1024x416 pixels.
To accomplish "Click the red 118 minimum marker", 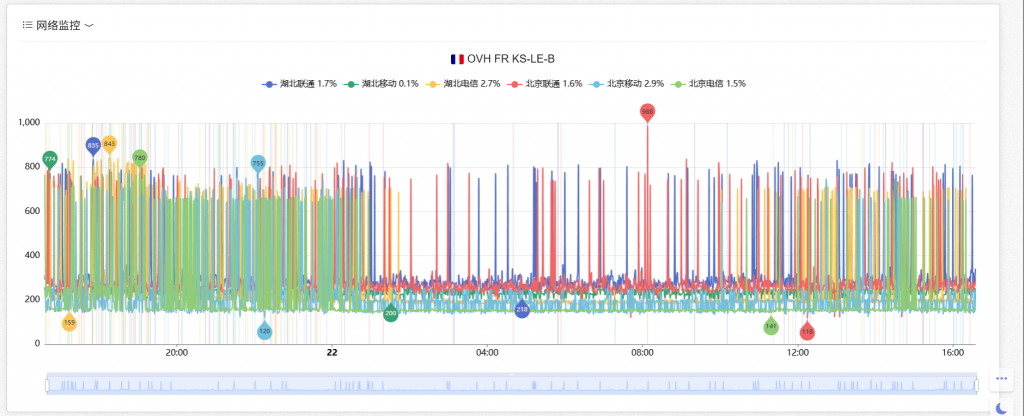I will [807, 332].
